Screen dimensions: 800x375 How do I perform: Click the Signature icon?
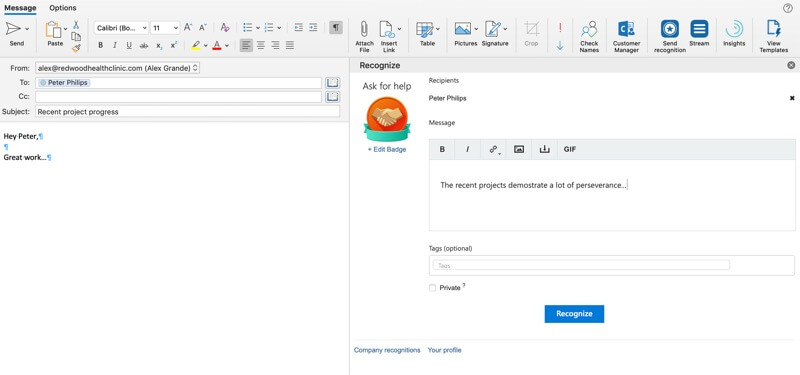pyautogui.click(x=493, y=29)
